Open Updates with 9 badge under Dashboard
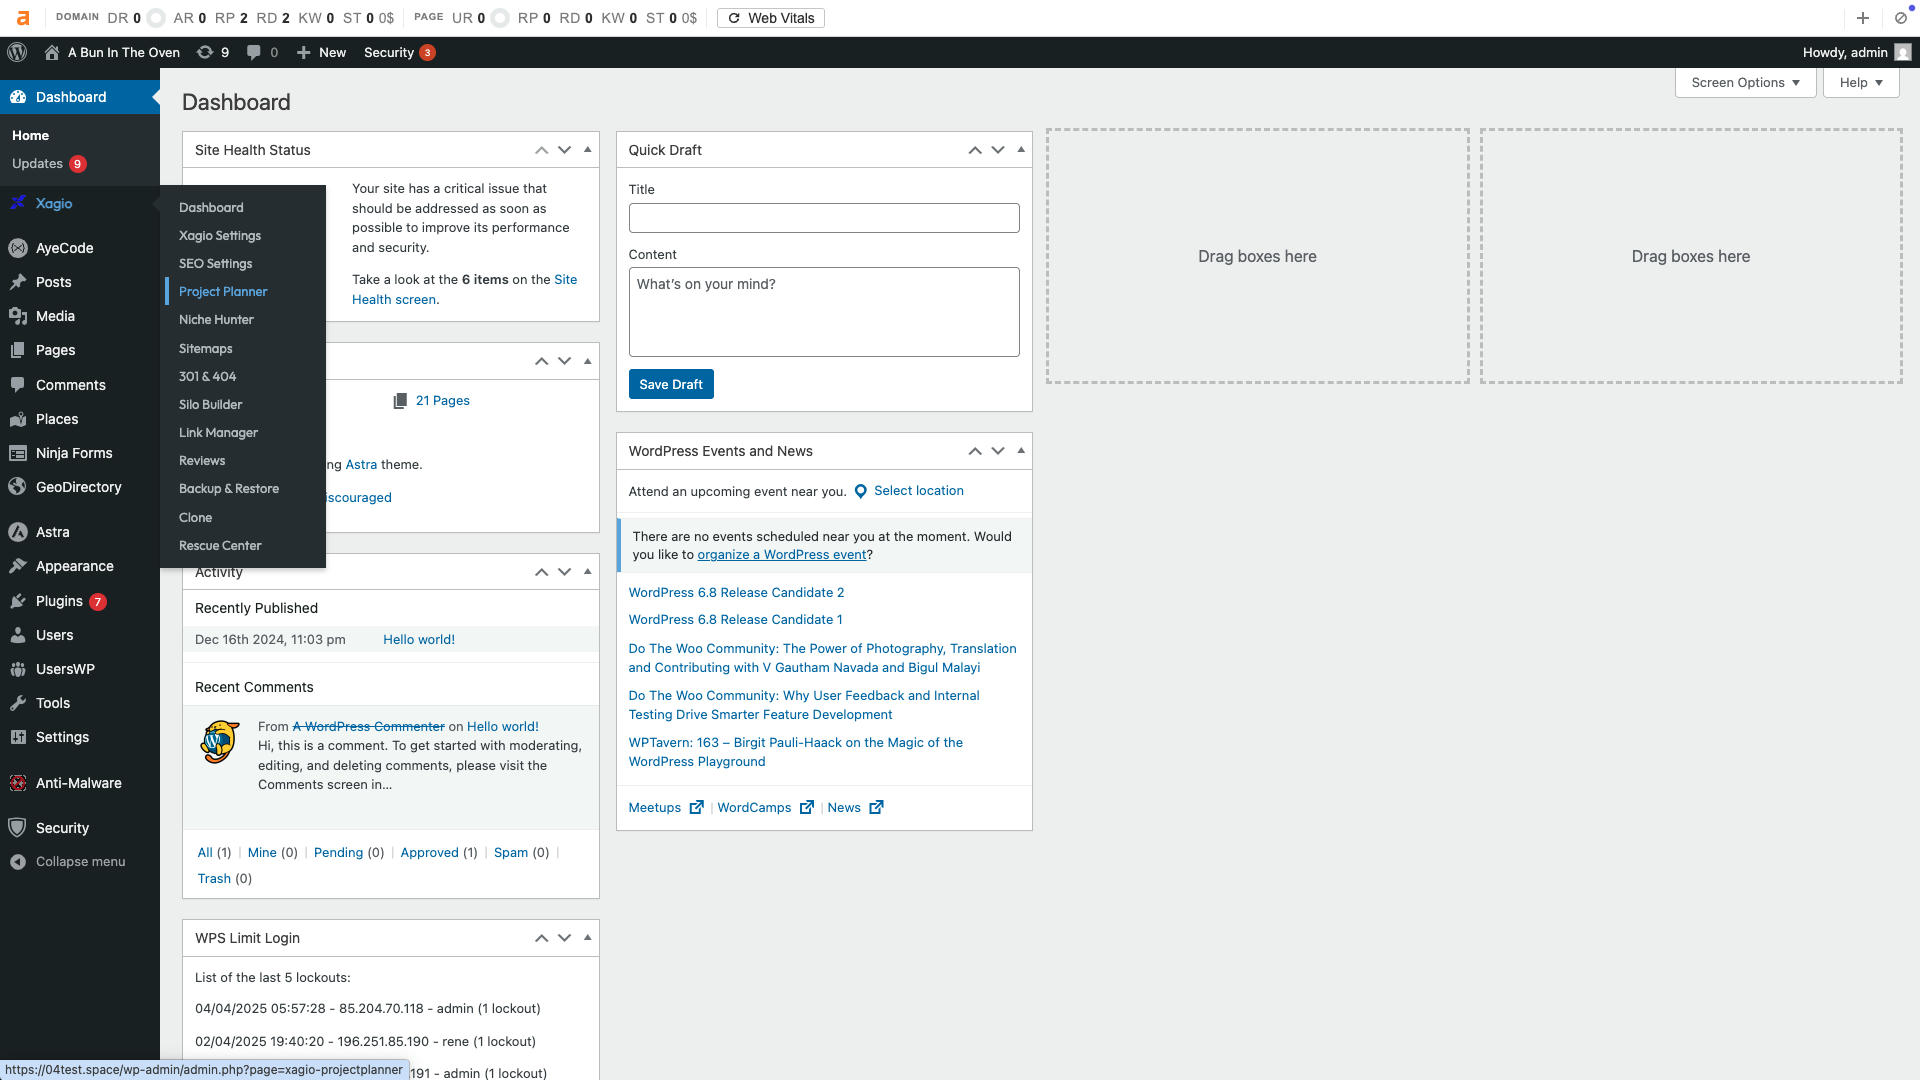Screen dimensions: 1920x1080 pyautogui.click(x=49, y=164)
